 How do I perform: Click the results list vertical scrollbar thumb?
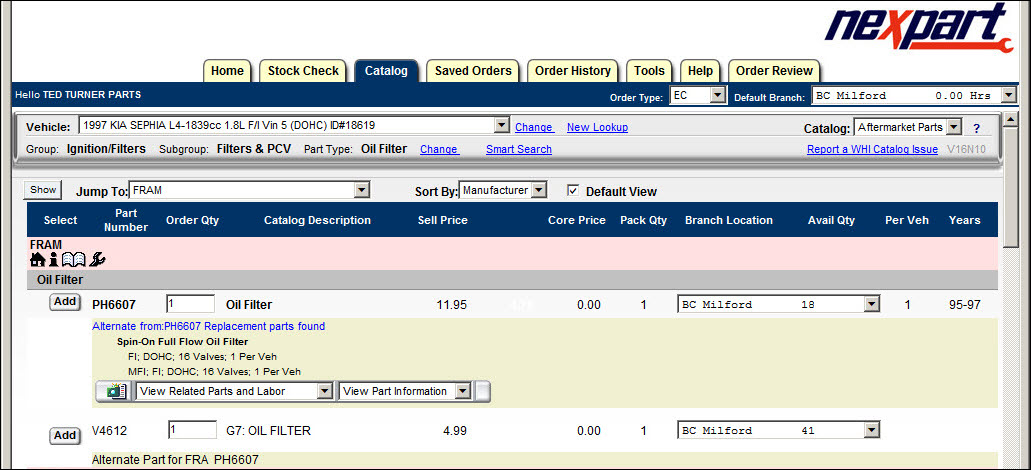(x=1010, y=187)
